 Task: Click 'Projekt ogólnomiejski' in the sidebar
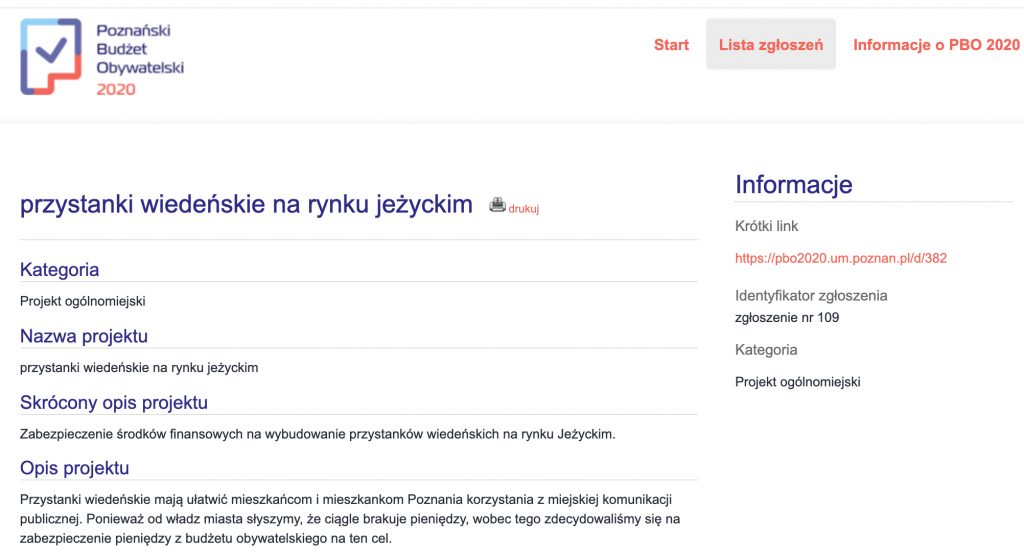click(x=797, y=382)
